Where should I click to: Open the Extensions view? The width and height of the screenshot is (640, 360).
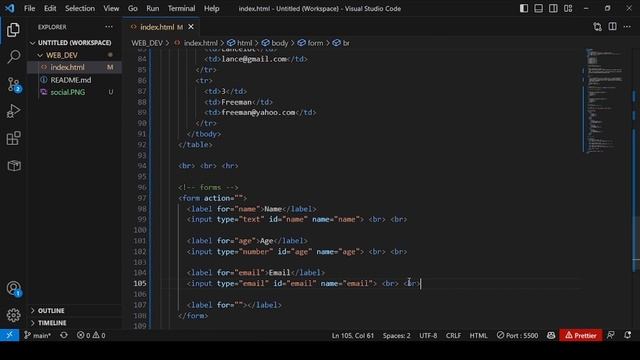(13, 138)
